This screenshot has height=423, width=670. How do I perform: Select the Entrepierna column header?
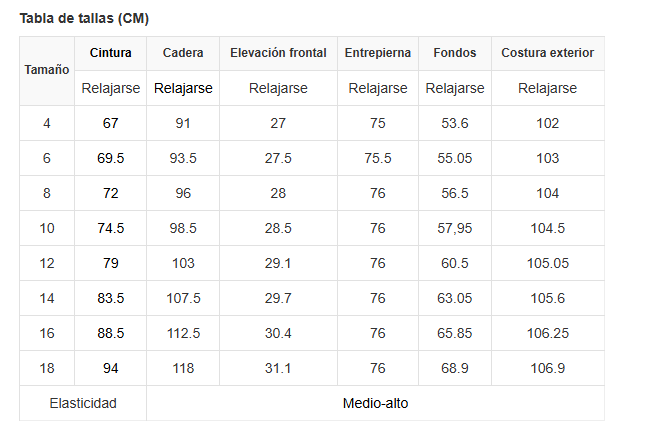click(x=378, y=53)
